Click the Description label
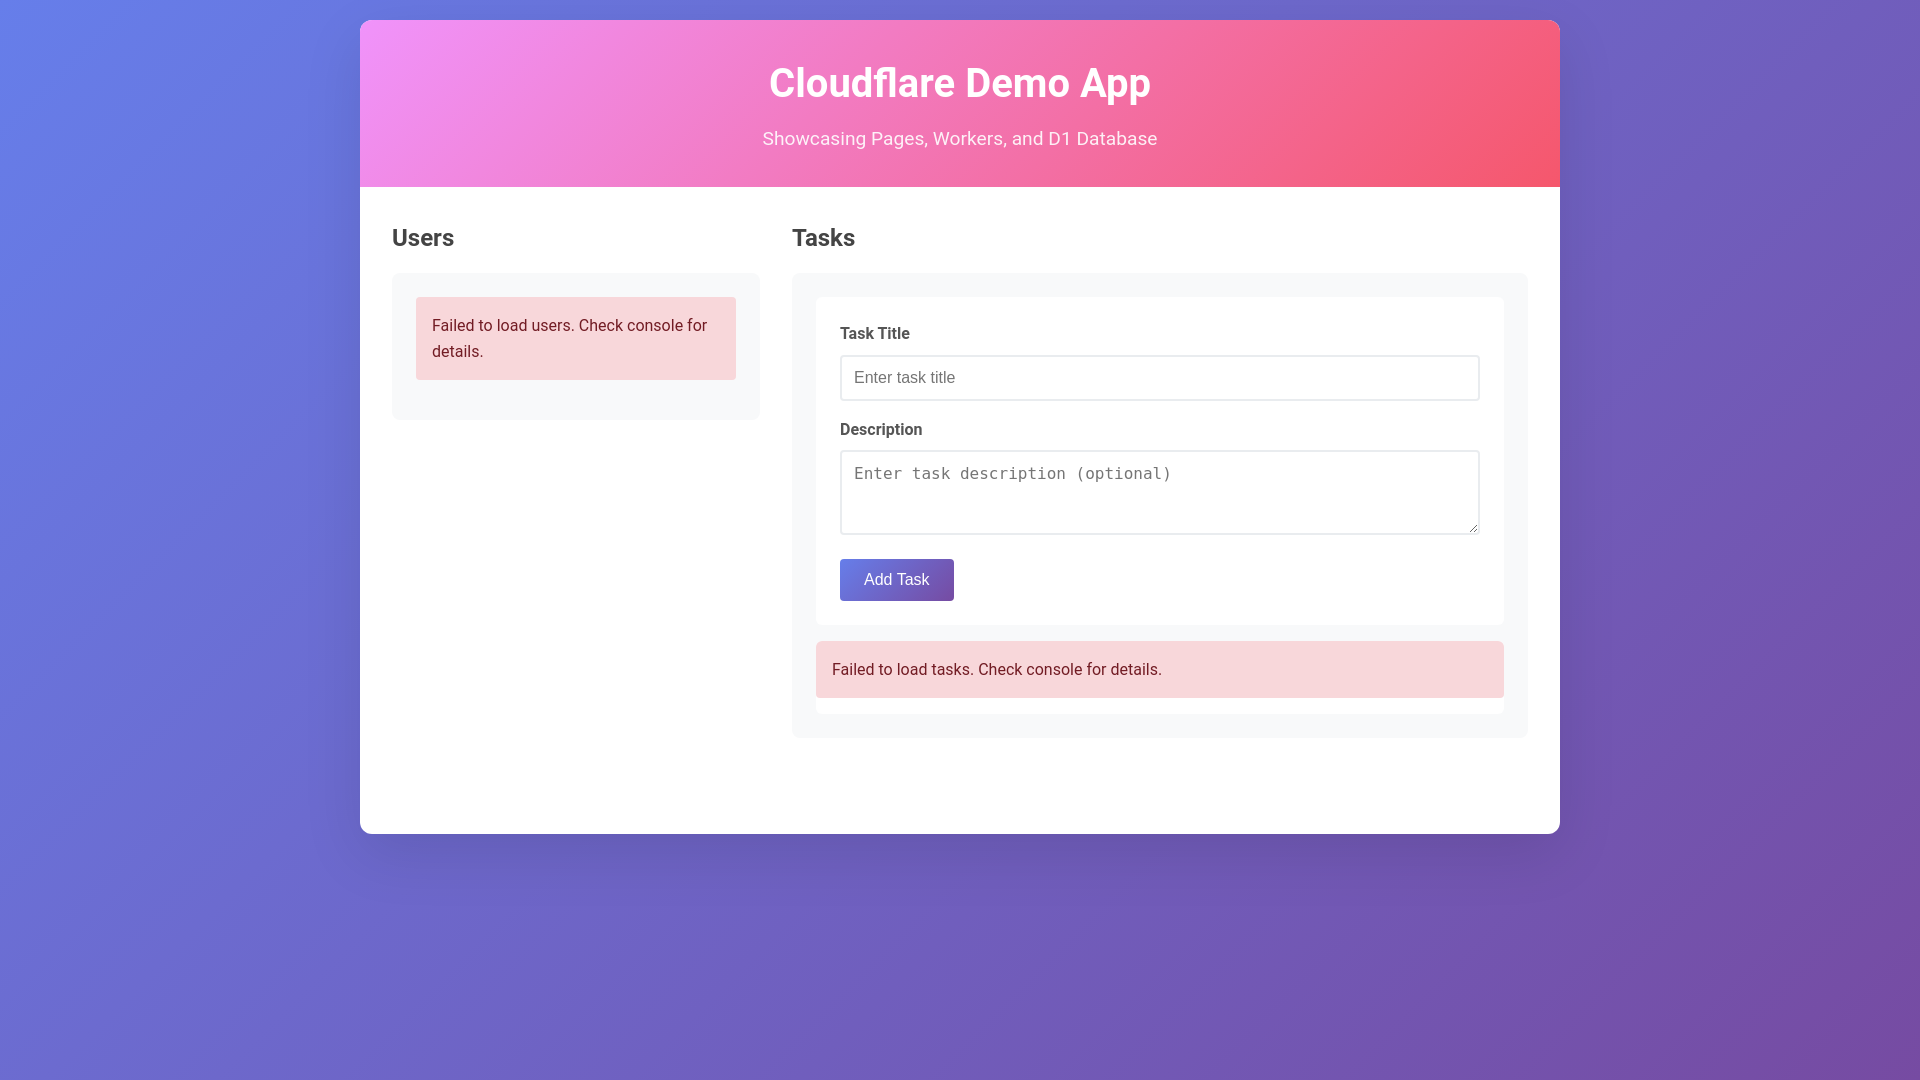This screenshot has width=1920, height=1080. 881,430
